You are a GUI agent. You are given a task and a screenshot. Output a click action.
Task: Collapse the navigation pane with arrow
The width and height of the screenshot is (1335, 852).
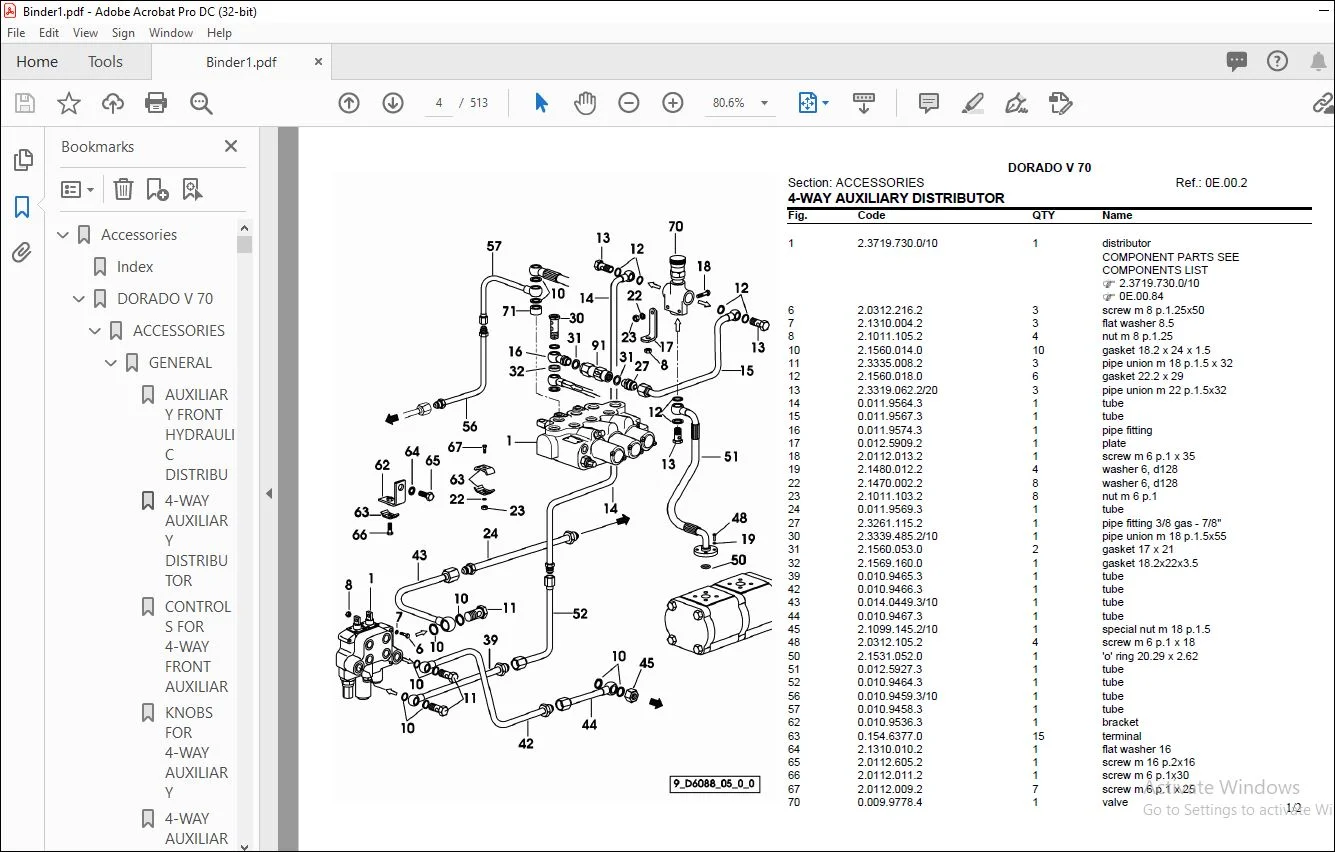pyautogui.click(x=268, y=493)
